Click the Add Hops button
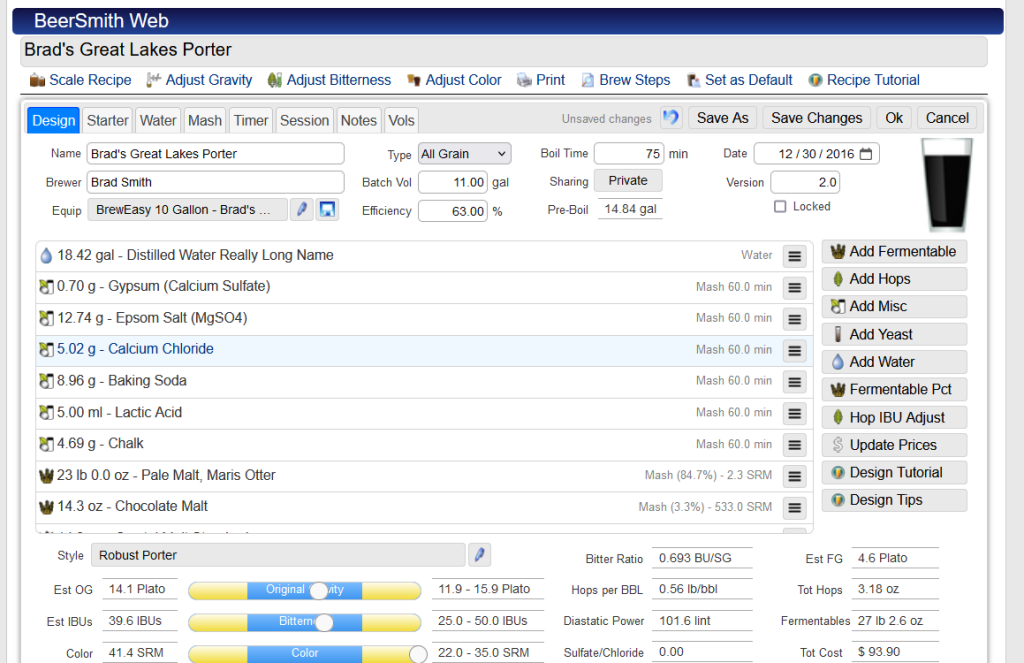Viewport: 1024px width, 663px height. (x=894, y=279)
